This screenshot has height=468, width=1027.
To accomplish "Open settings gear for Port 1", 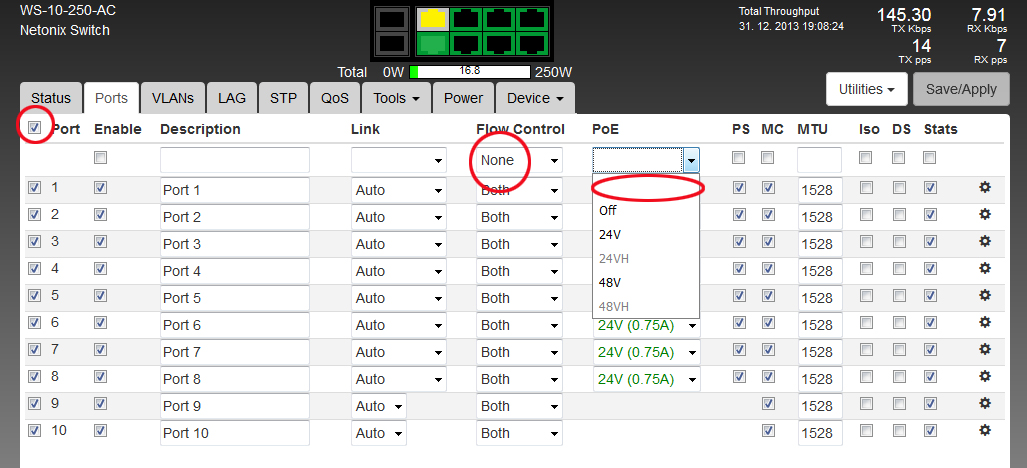I will click(x=984, y=187).
